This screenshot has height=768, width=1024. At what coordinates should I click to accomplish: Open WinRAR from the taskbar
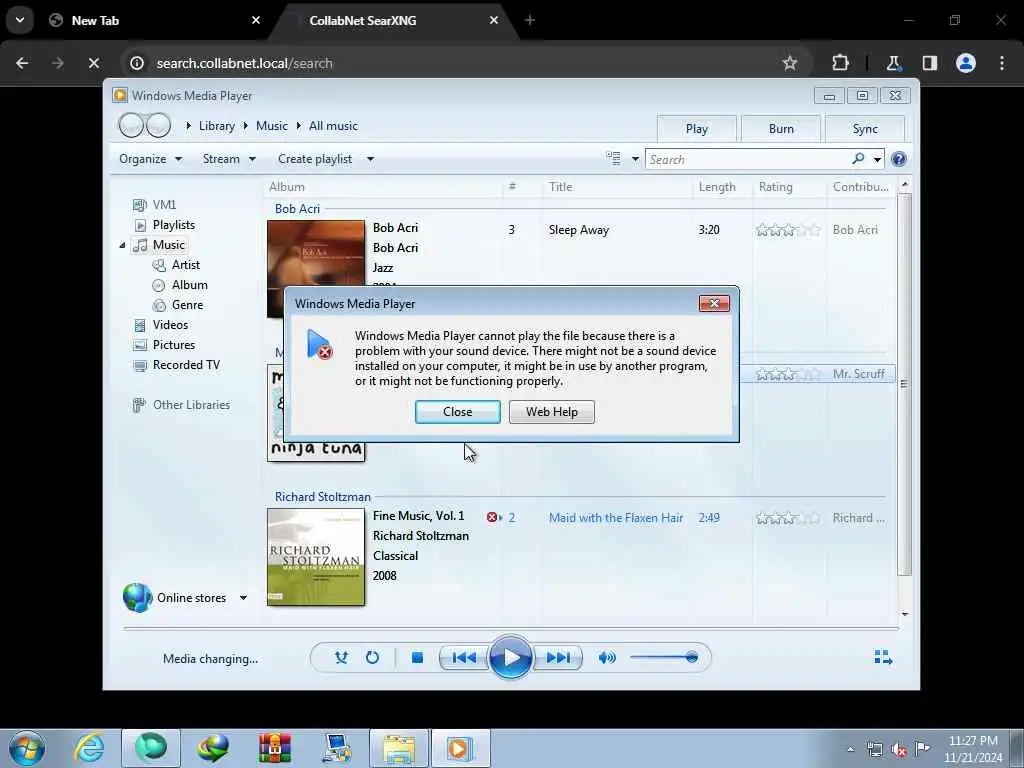tap(274, 748)
